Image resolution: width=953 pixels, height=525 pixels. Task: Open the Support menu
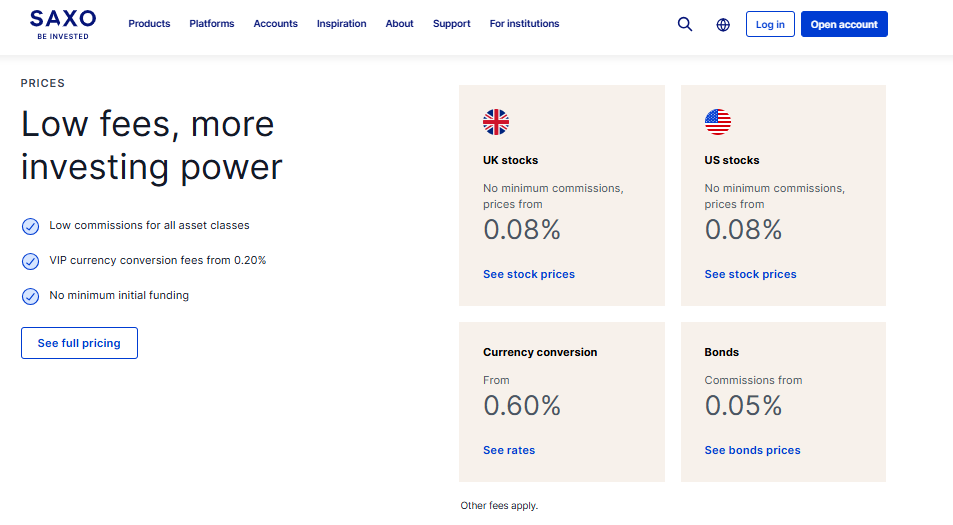[452, 24]
